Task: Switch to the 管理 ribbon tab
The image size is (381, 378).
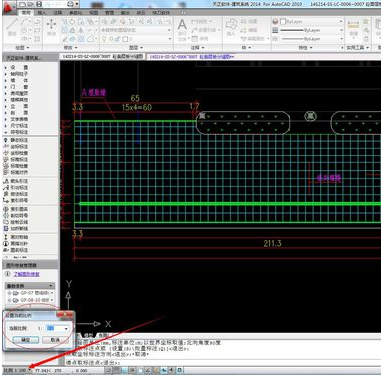Action: point(109,13)
